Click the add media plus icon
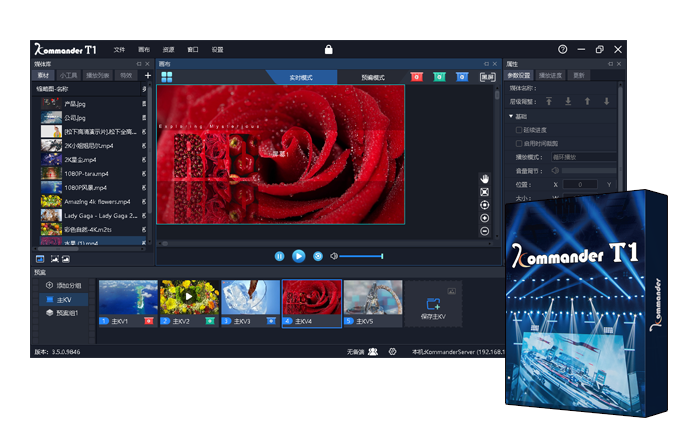 pyautogui.click(x=148, y=75)
